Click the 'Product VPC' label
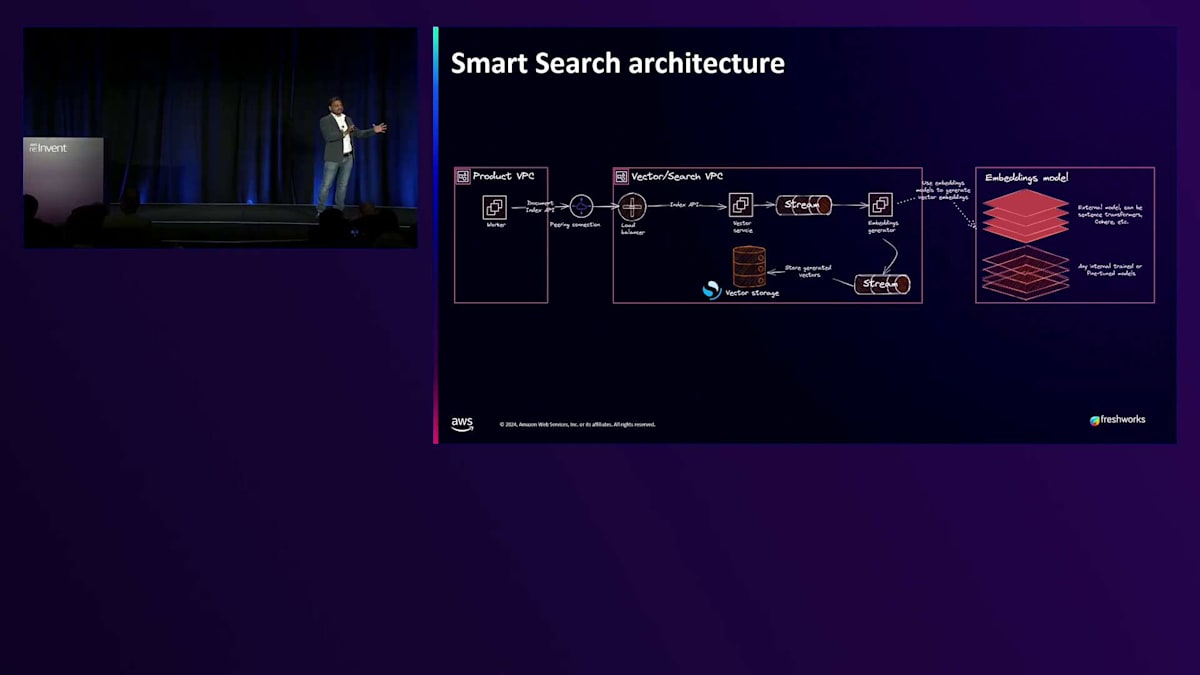Image resolution: width=1200 pixels, height=675 pixels. coord(503,177)
